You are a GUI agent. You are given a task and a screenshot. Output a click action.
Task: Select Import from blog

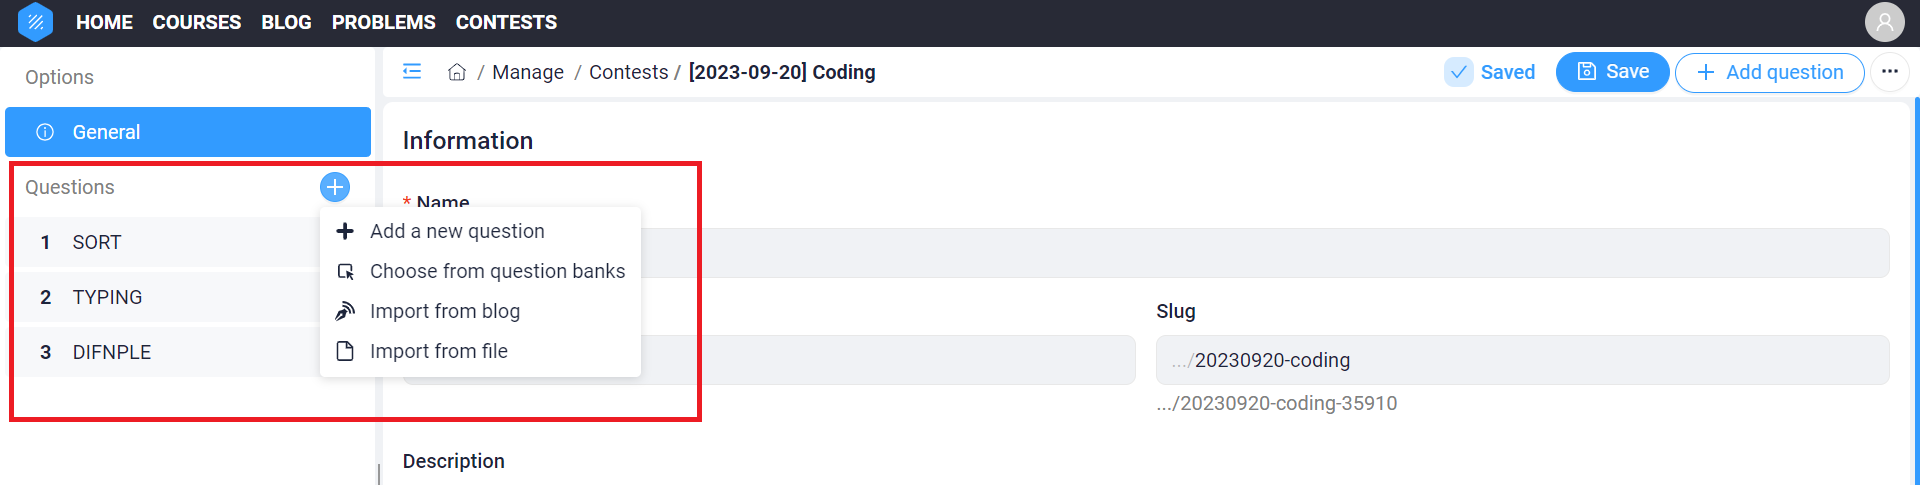click(445, 311)
